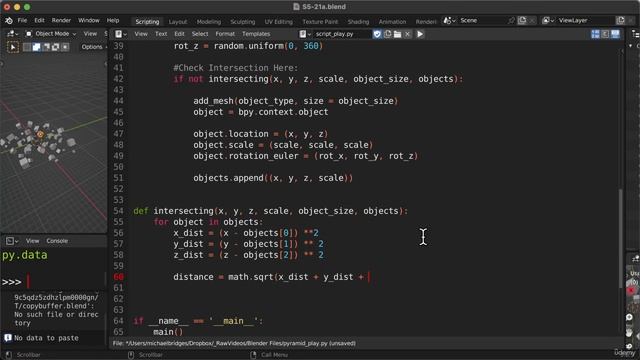Click the line 60 distance code line
640x360 pixels.
[x=271, y=277]
